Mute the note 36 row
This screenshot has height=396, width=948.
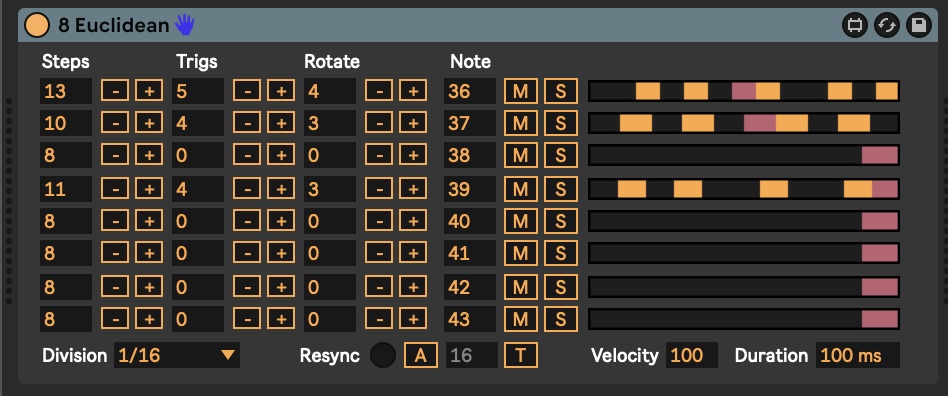pyautogui.click(x=521, y=91)
